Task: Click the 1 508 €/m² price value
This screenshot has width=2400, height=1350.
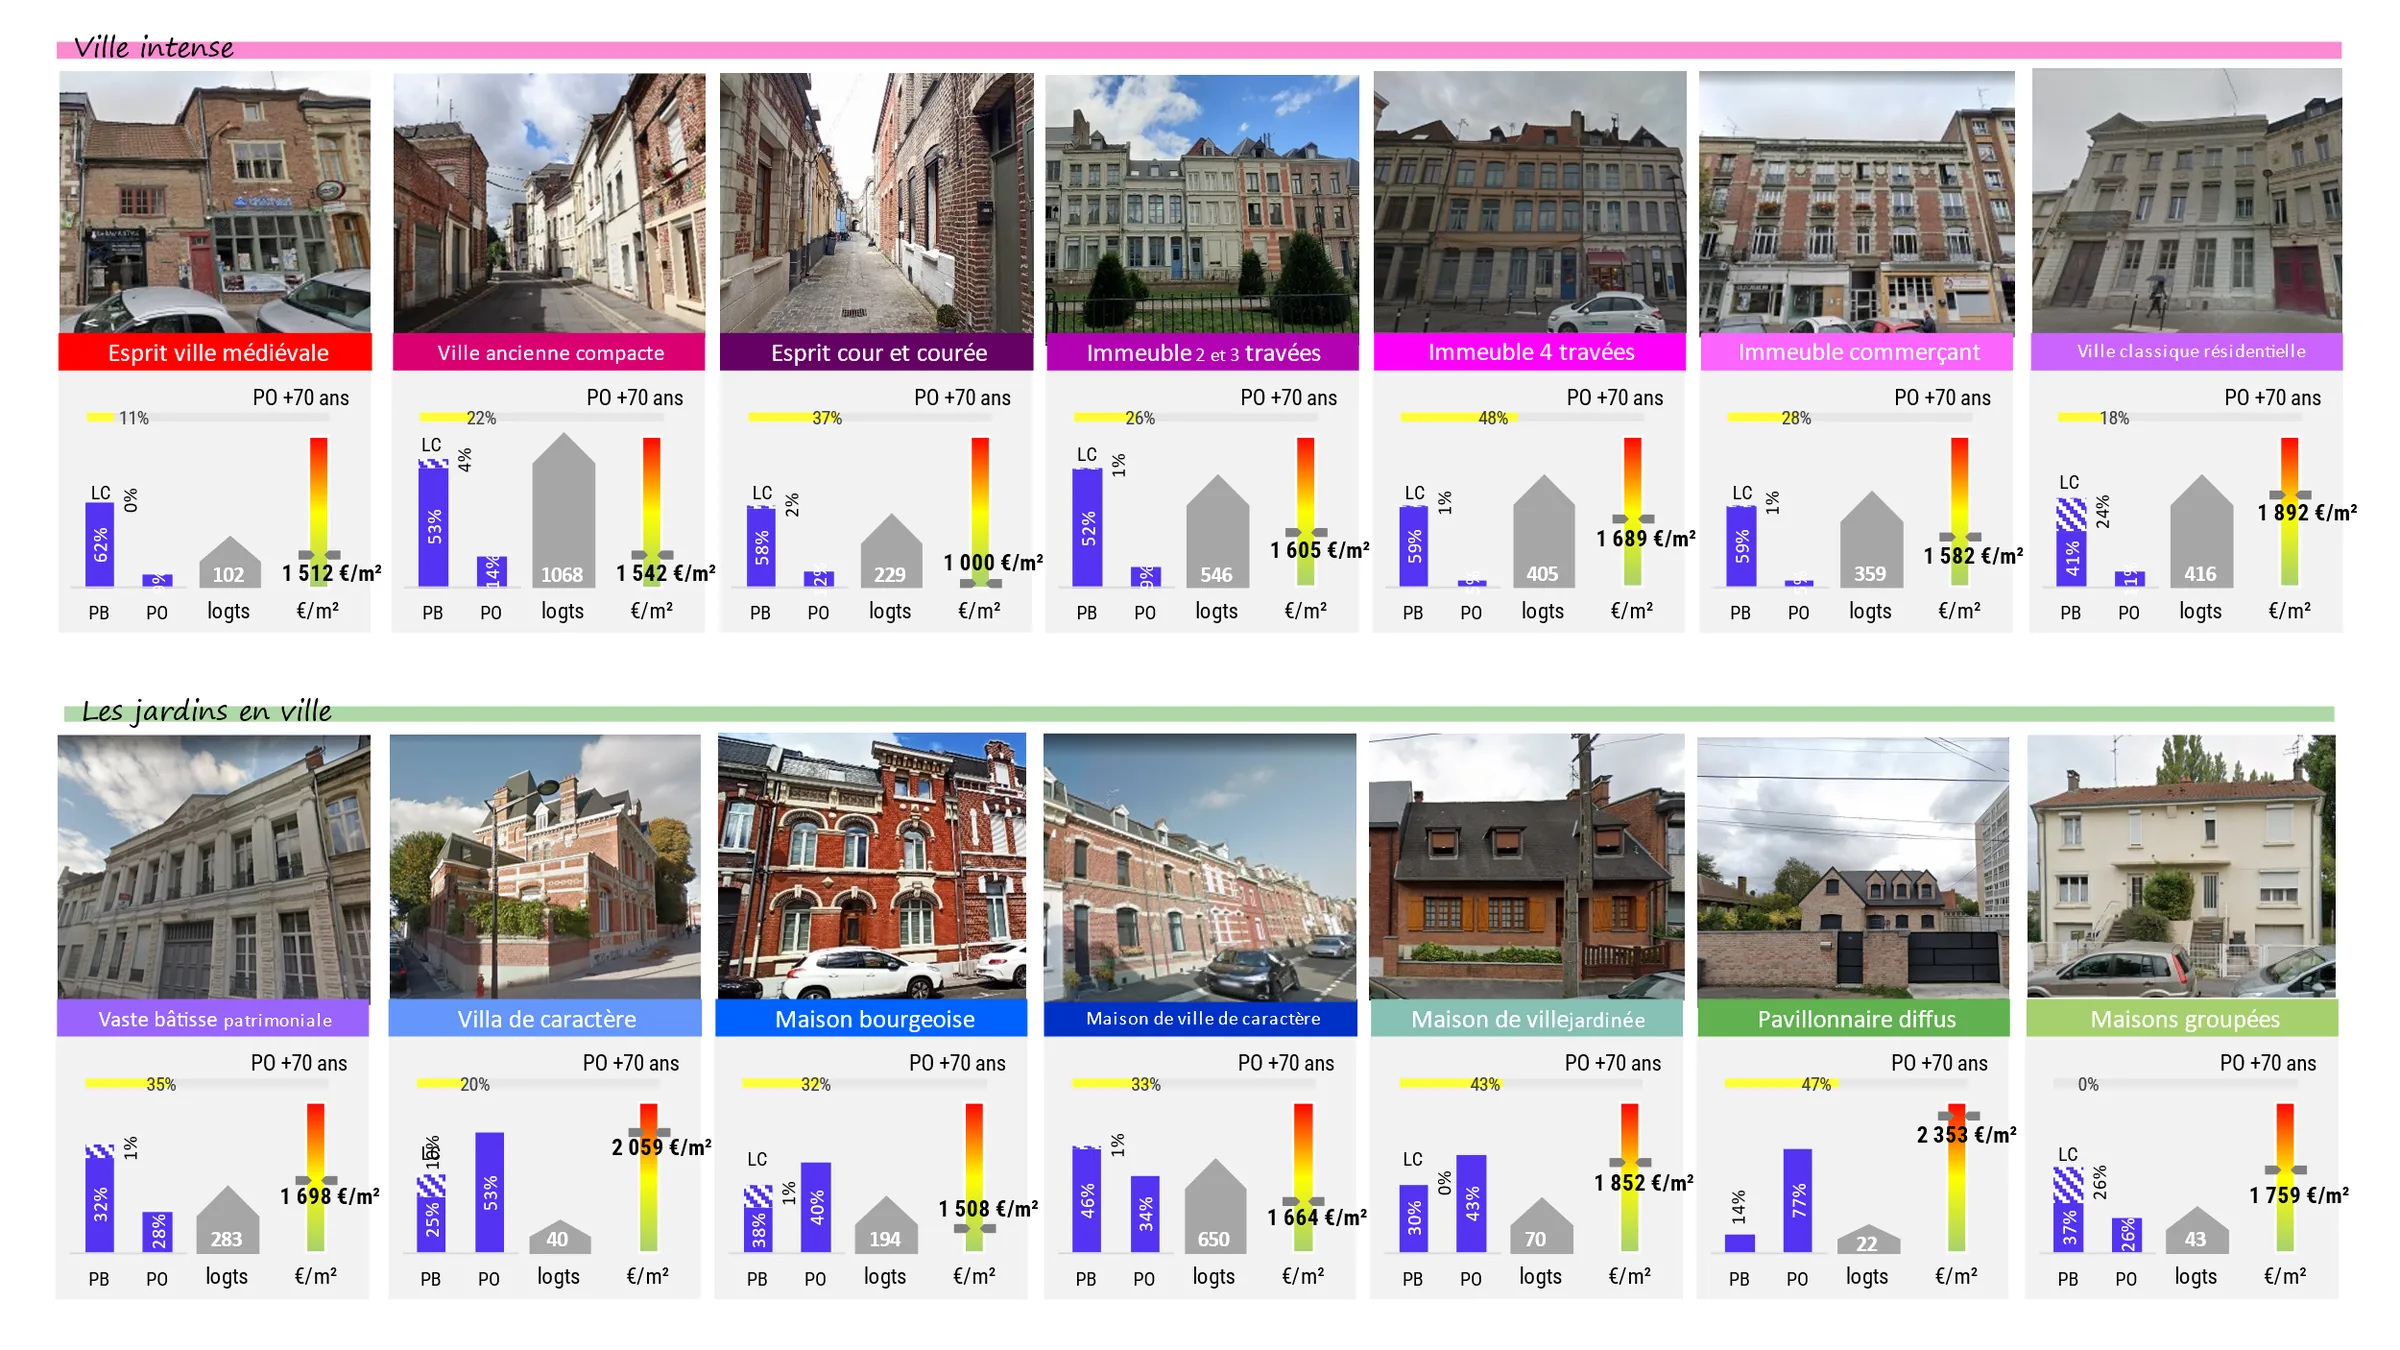Action: pyautogui.click(x=988, y=1209)
